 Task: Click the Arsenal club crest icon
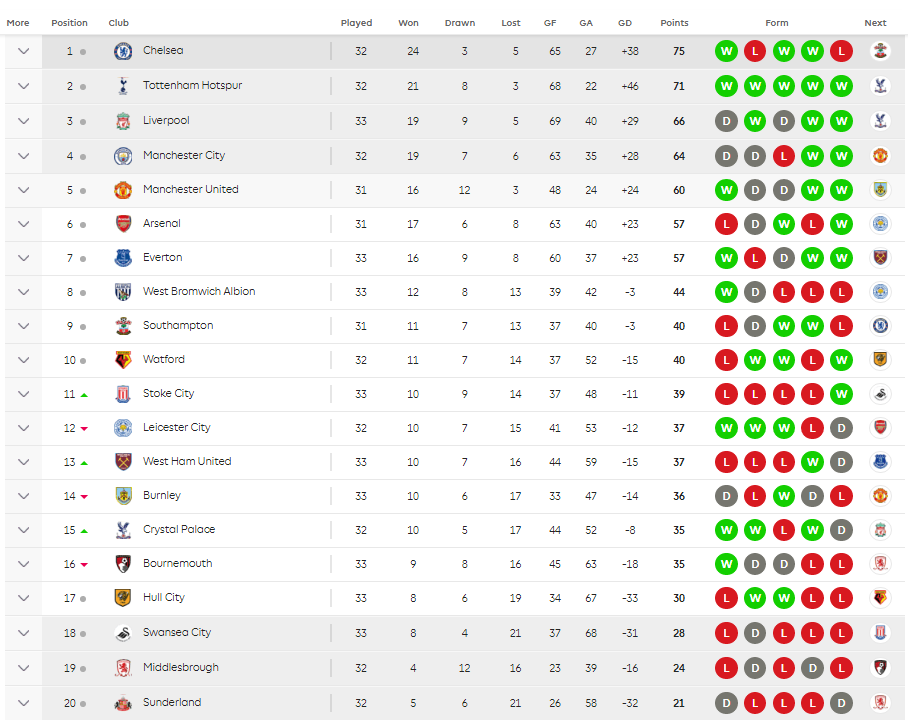pos(123,224)
